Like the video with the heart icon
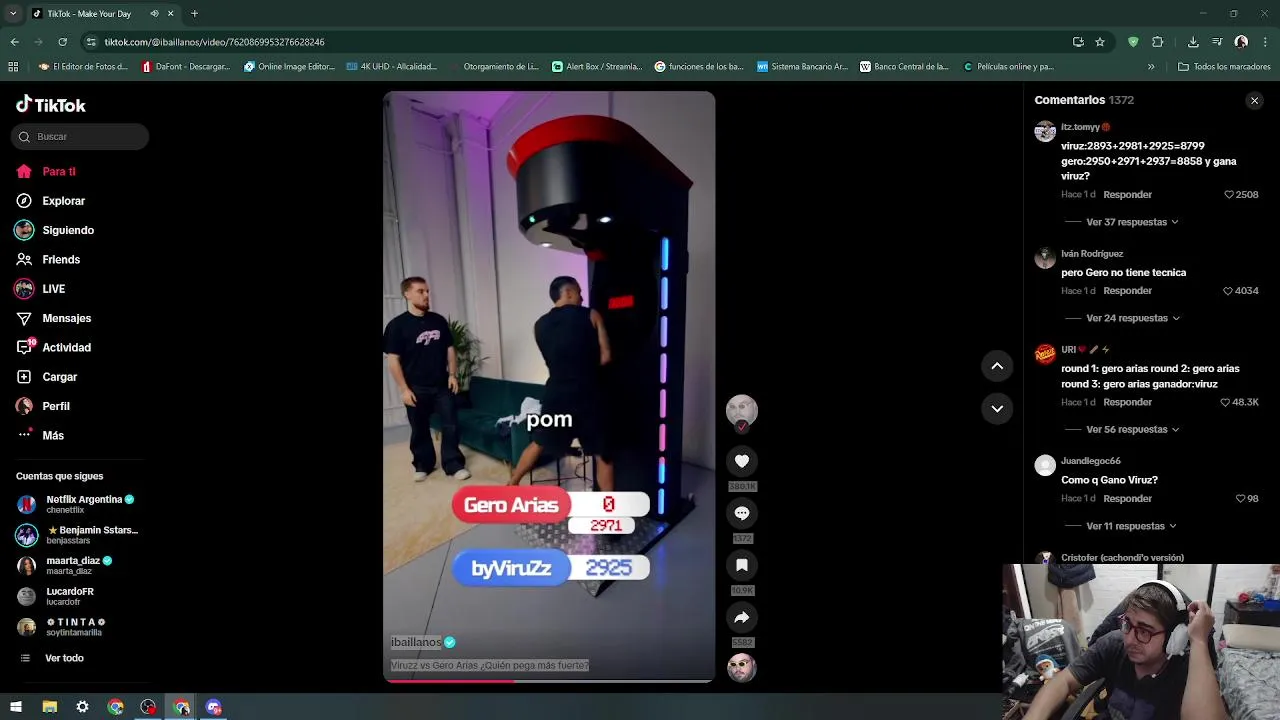The image size is (1280, 720). (x=742, y=461)
